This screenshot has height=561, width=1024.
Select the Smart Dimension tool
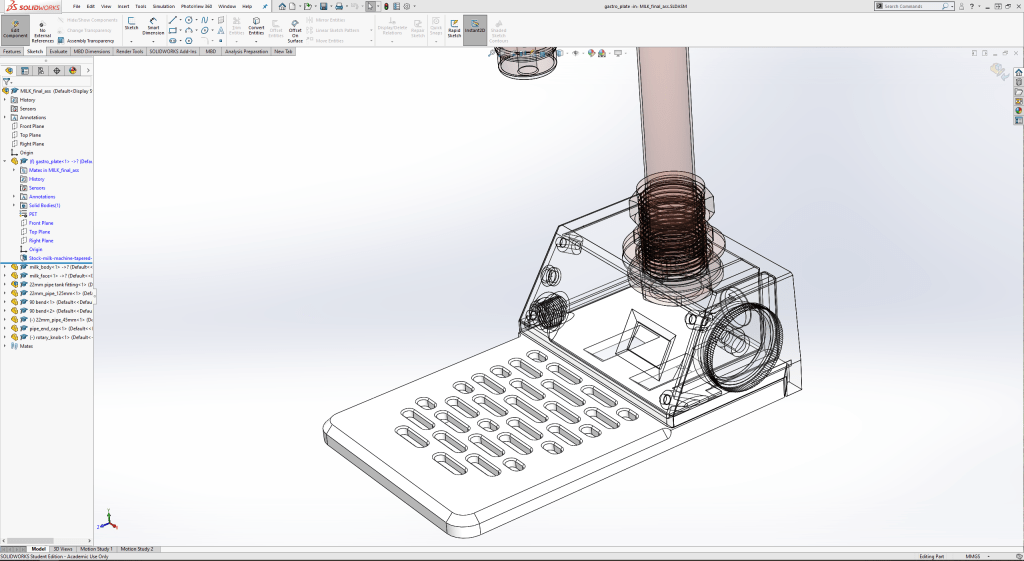pyautogui.click(x=153, y=26)
